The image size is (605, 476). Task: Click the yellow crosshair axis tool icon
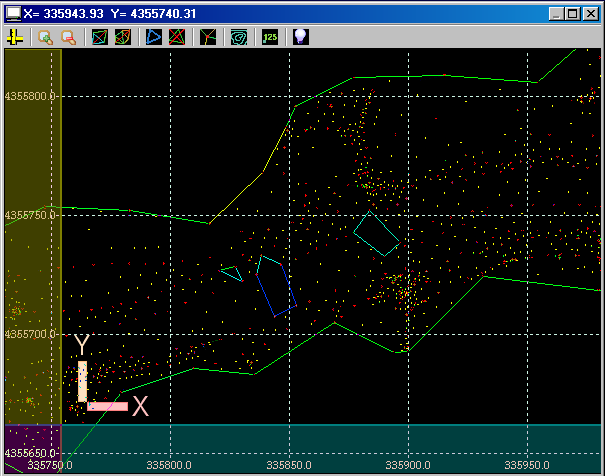(x=15, y=37)
